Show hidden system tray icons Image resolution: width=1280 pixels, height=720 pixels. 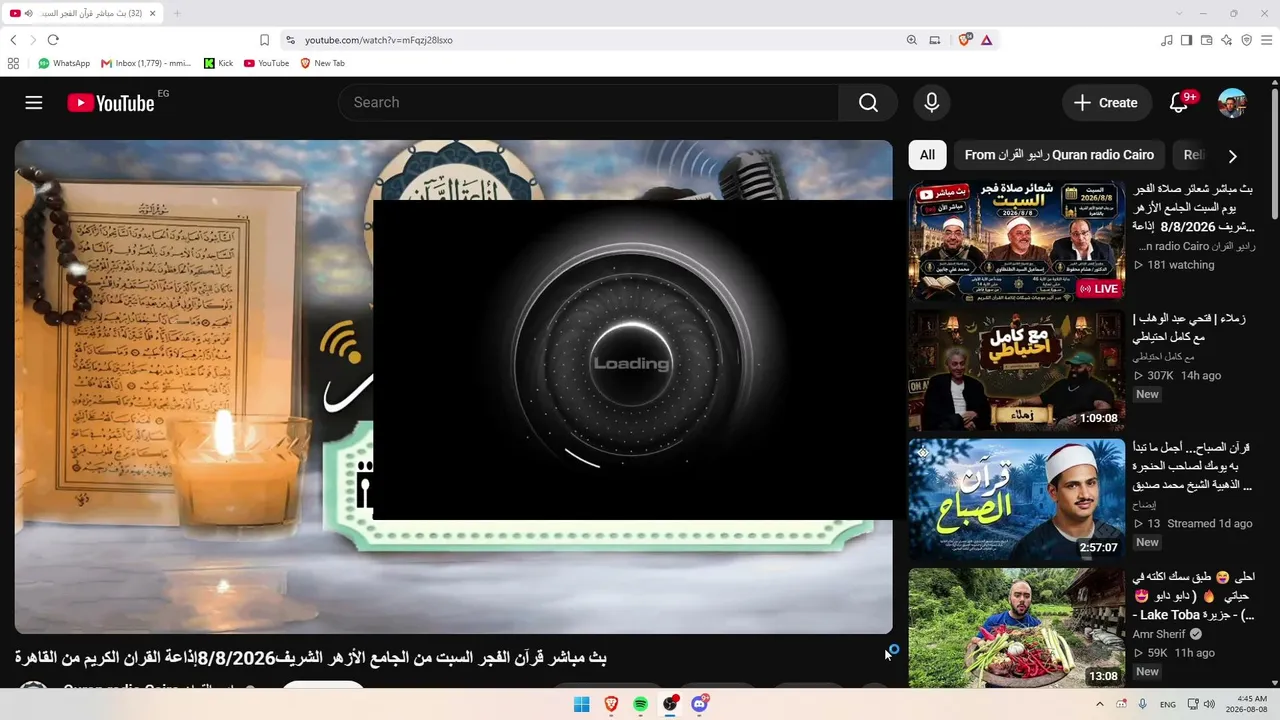click(1100, 704)
